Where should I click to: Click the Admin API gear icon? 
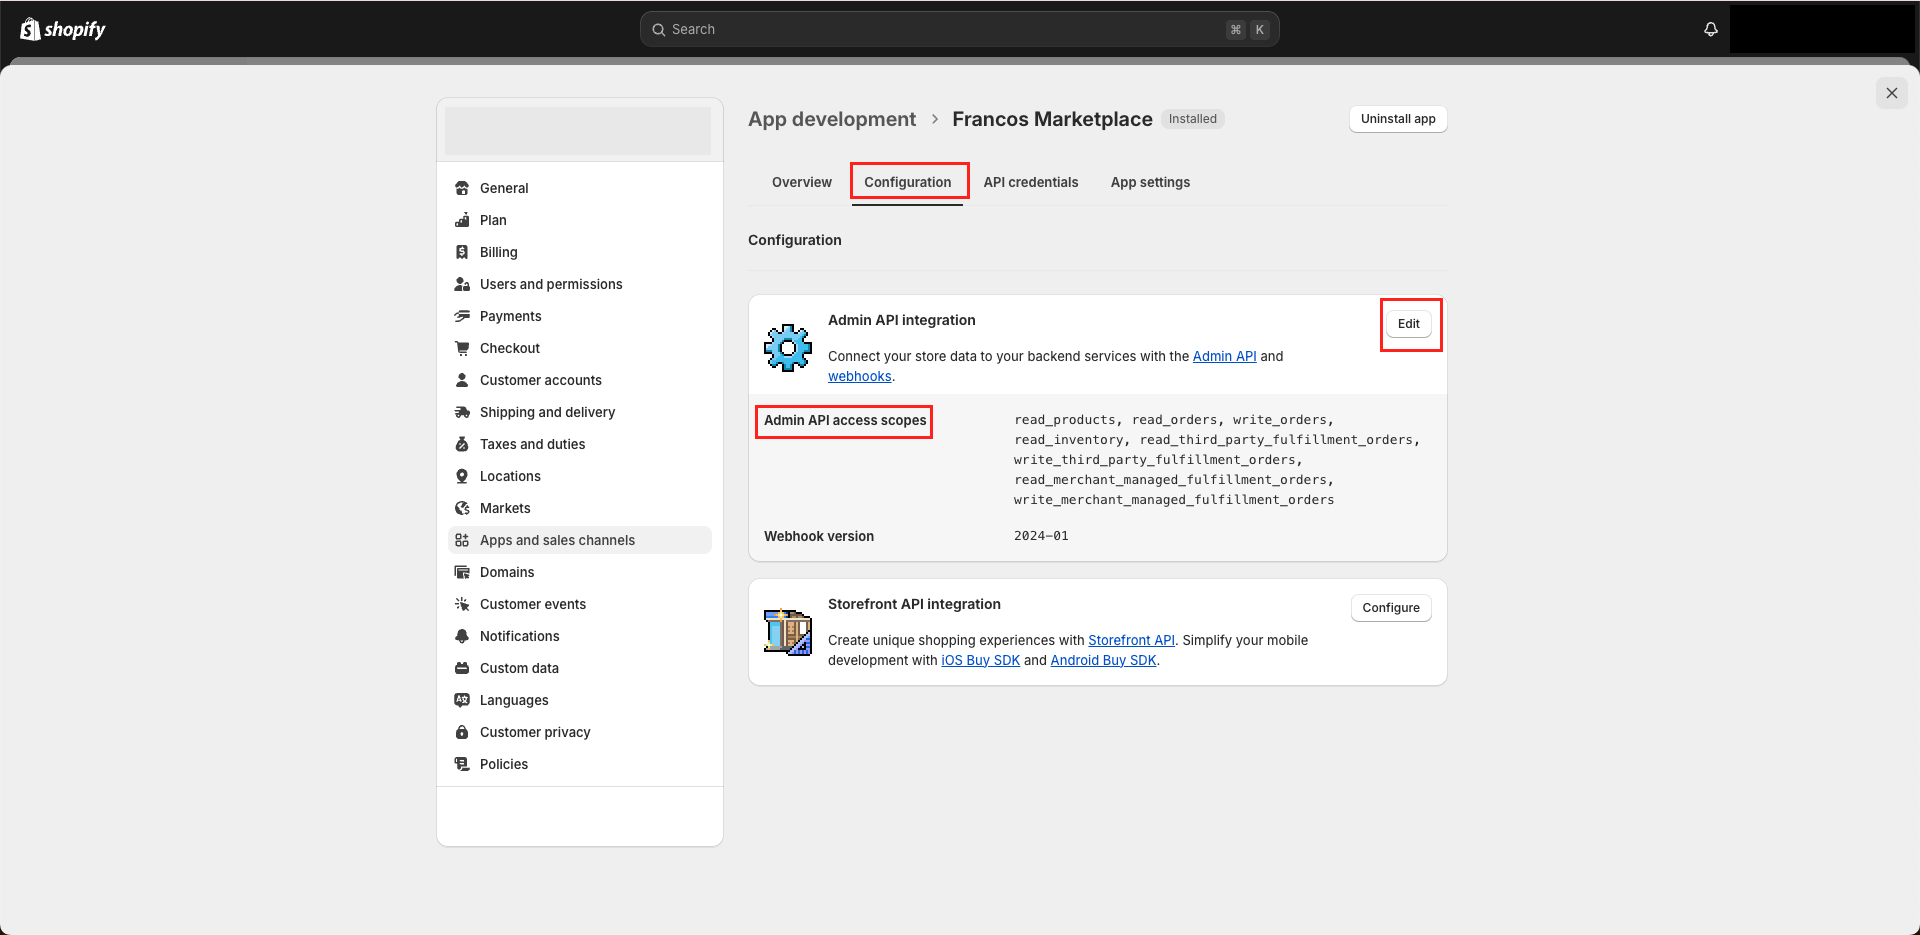coord(788,348)
